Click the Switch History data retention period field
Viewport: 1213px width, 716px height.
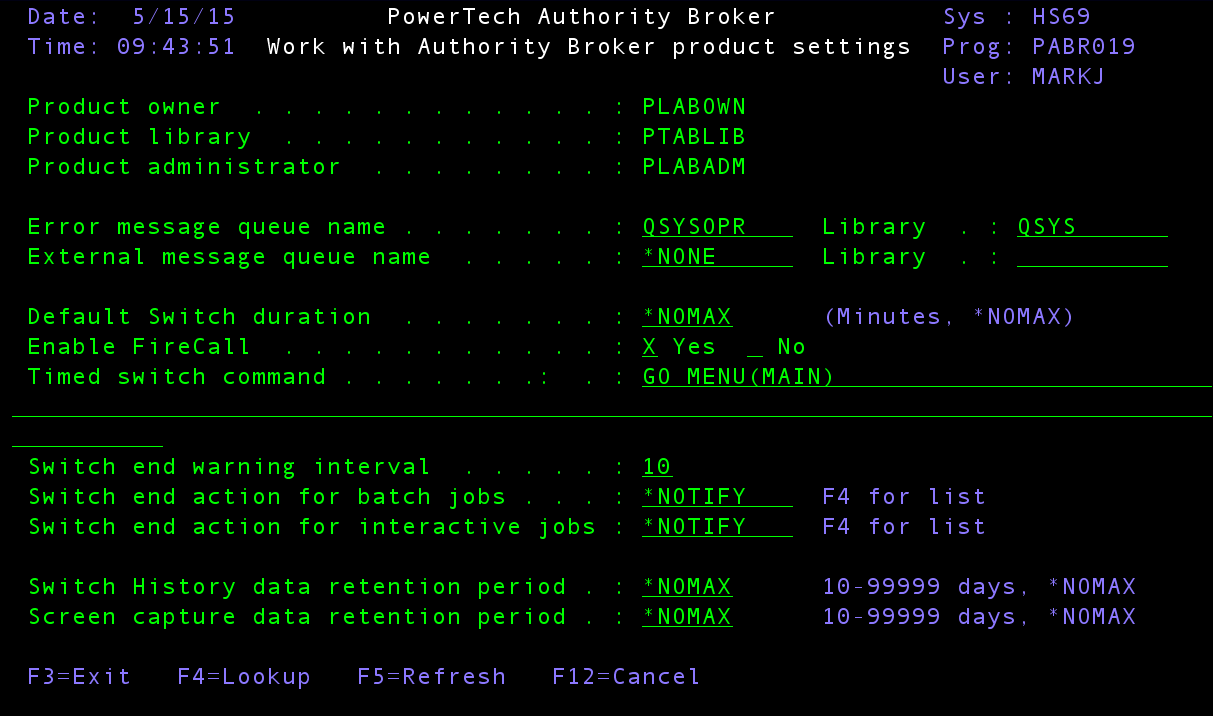coord(688,587)
